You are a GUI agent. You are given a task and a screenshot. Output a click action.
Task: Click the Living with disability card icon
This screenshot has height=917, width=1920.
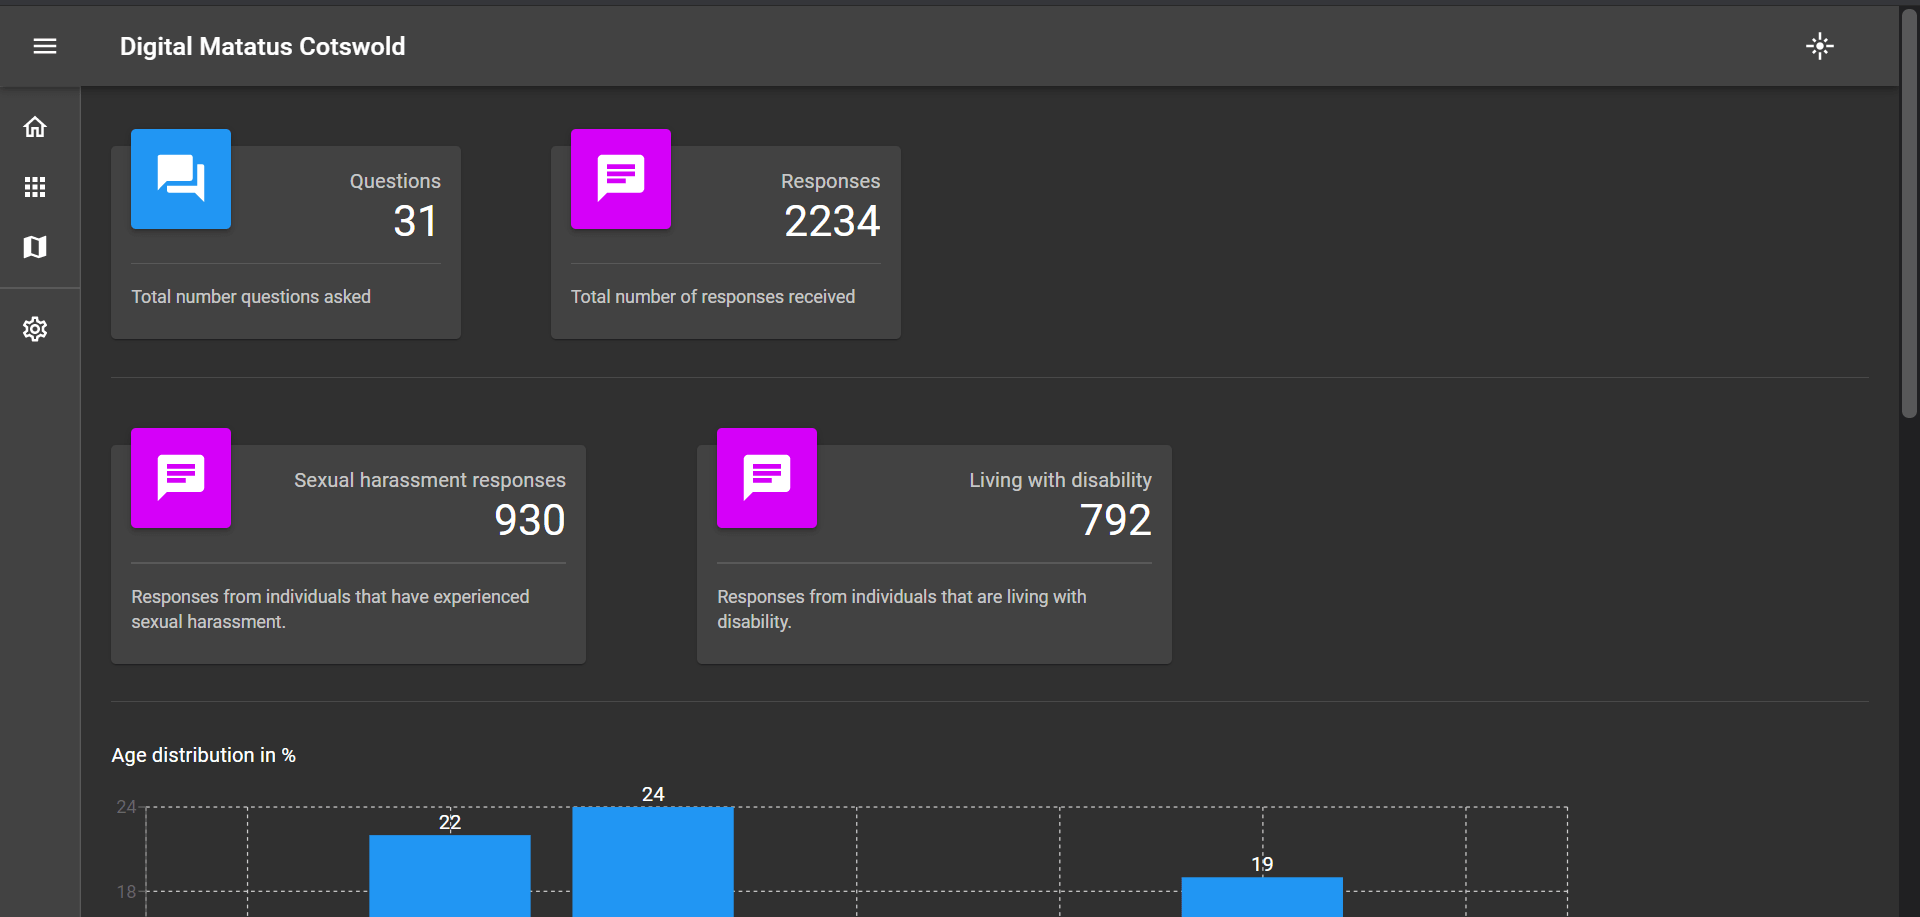[x=766, y=477]
